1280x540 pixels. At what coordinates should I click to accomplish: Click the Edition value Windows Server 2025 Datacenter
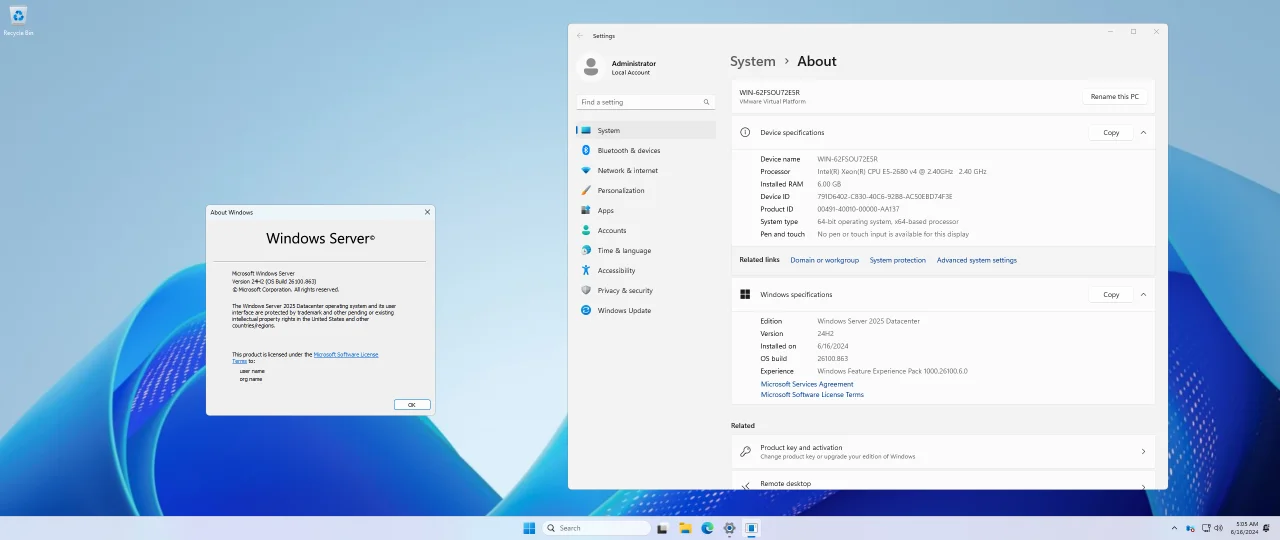pyautogui.click(x=868, y=321)
